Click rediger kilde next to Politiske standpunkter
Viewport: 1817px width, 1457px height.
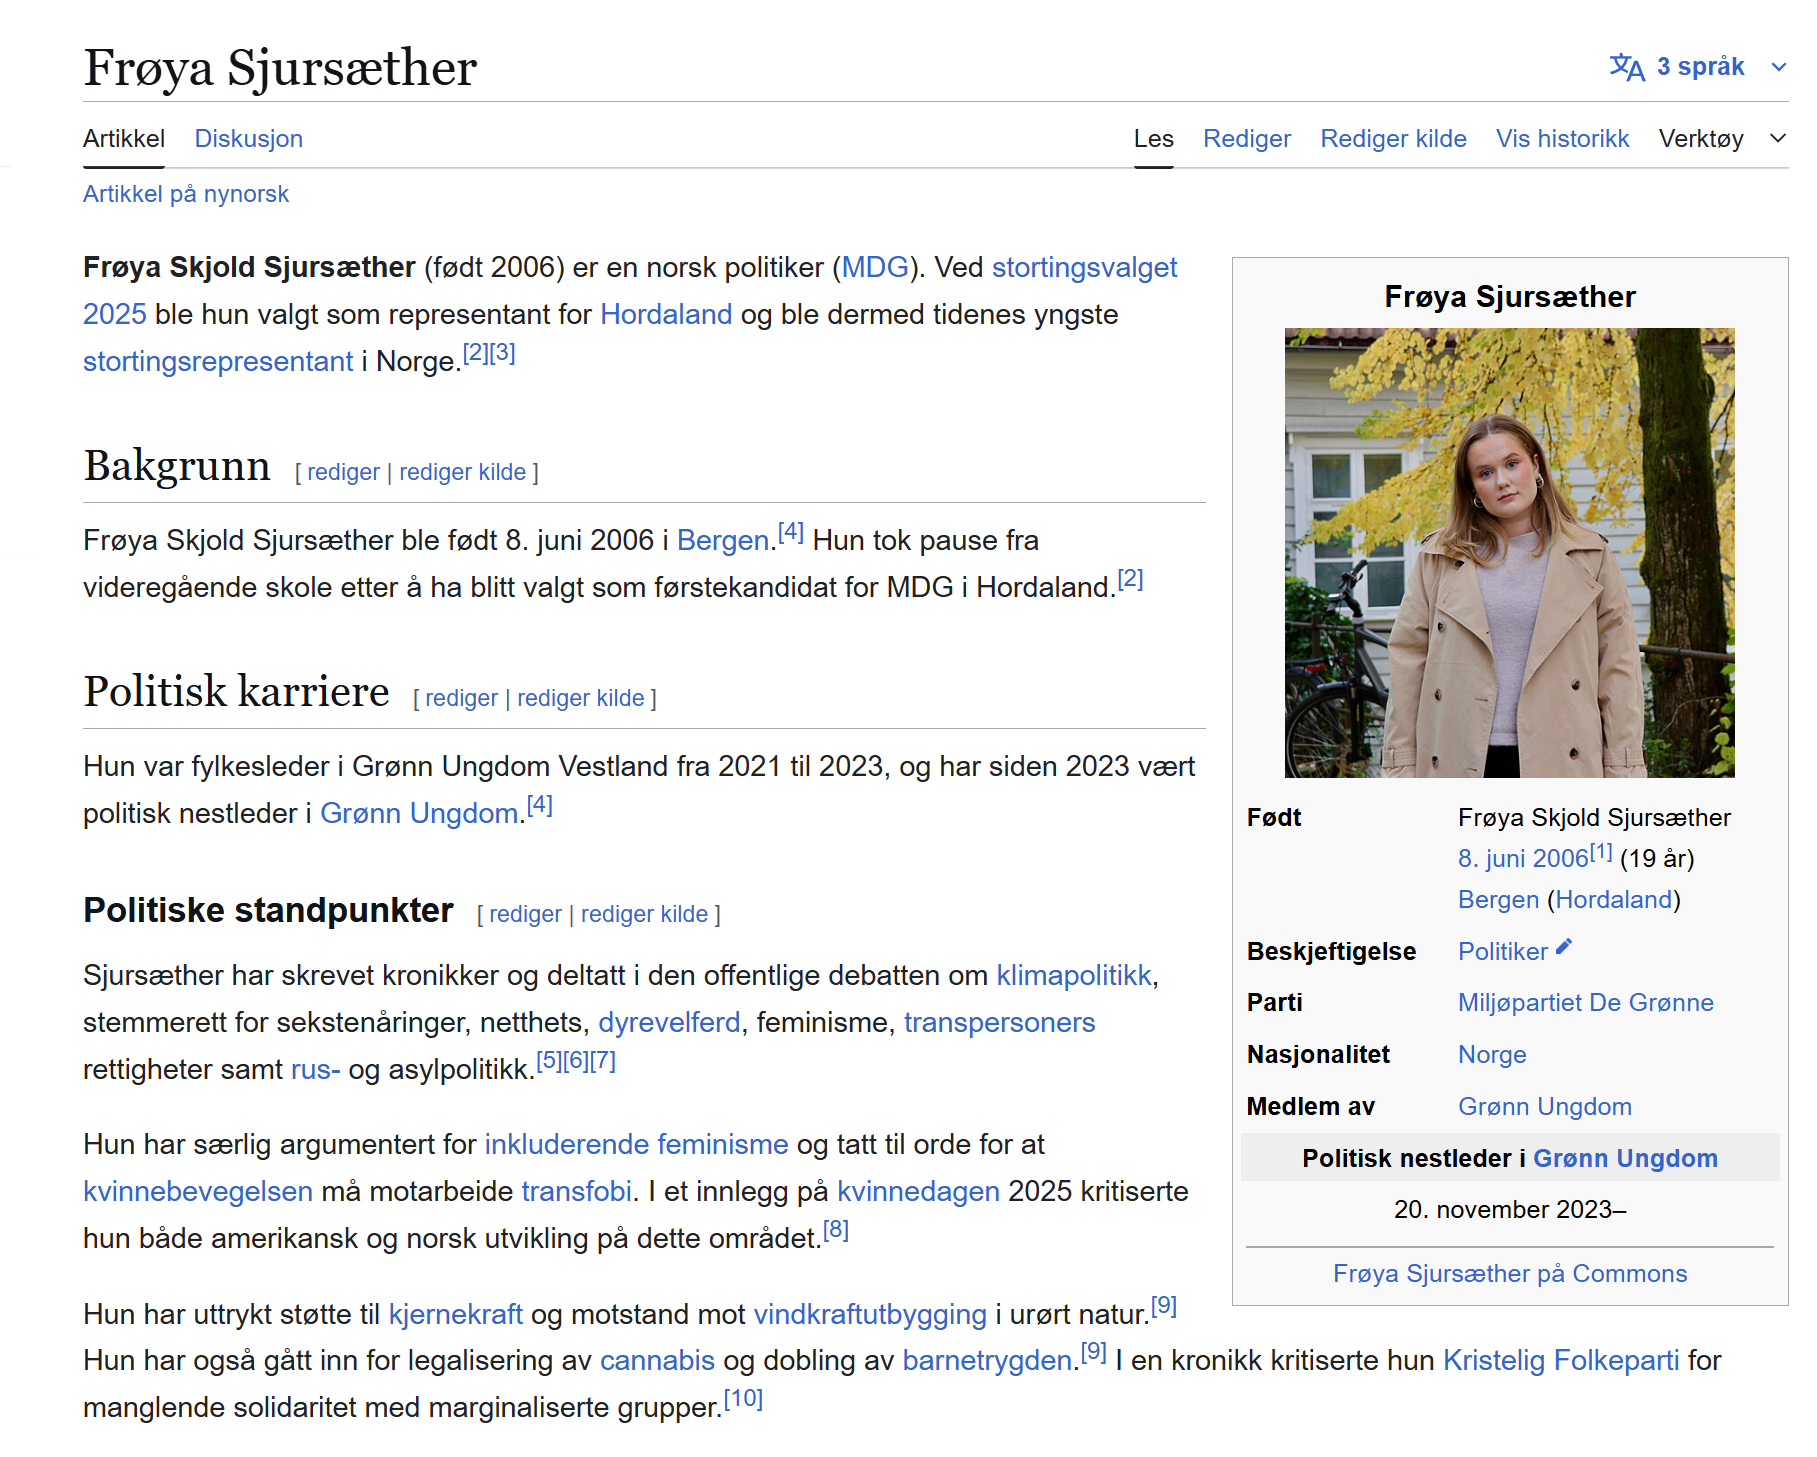[645, 914]
